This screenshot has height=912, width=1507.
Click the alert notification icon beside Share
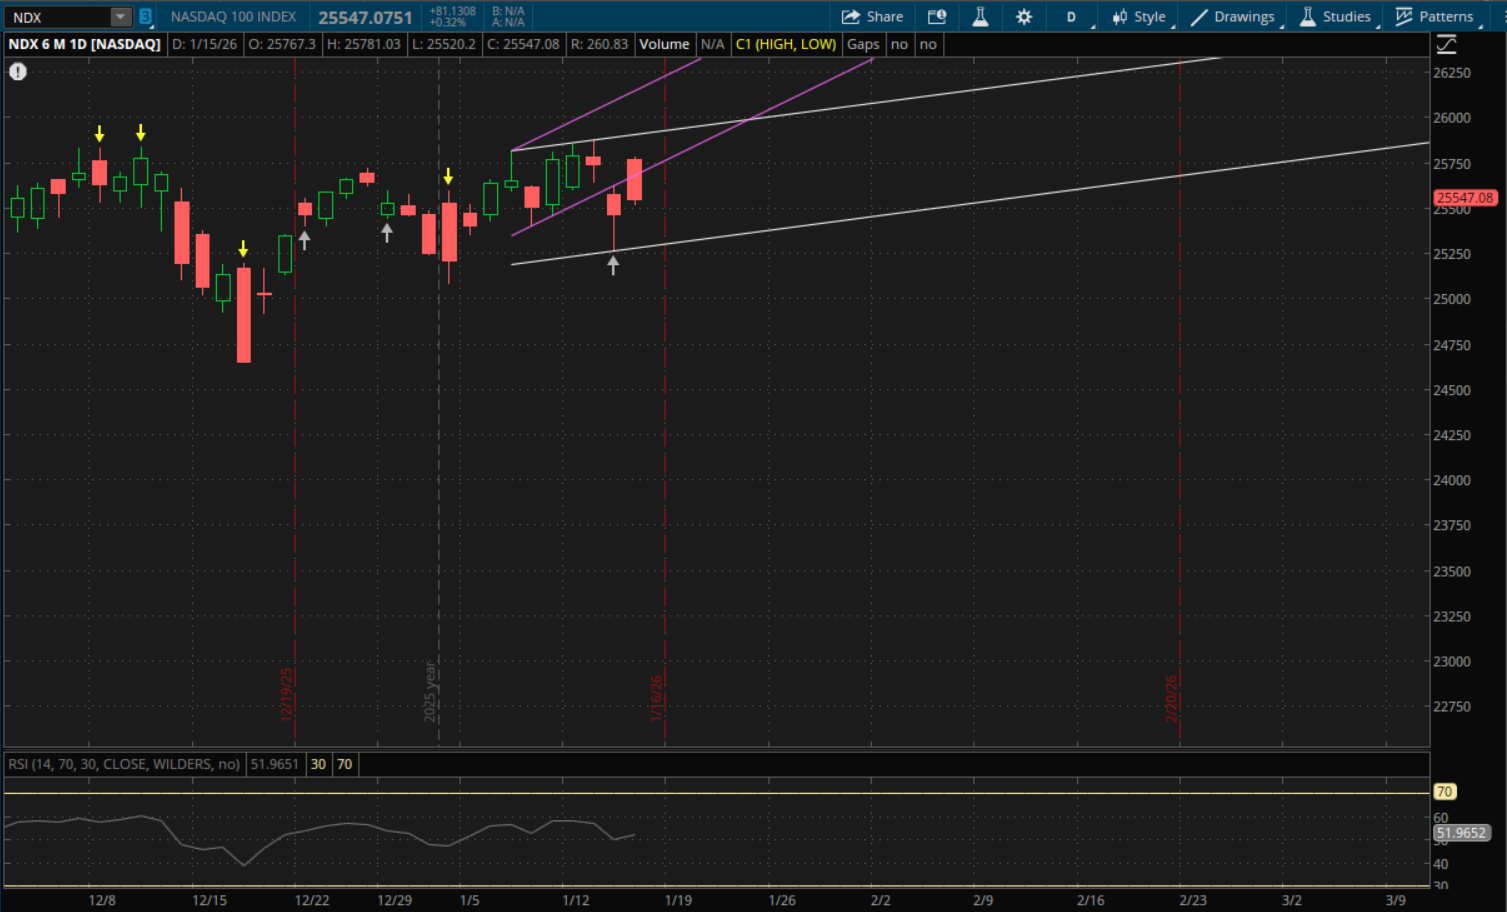pyautogui.click(x=936, y=17)
